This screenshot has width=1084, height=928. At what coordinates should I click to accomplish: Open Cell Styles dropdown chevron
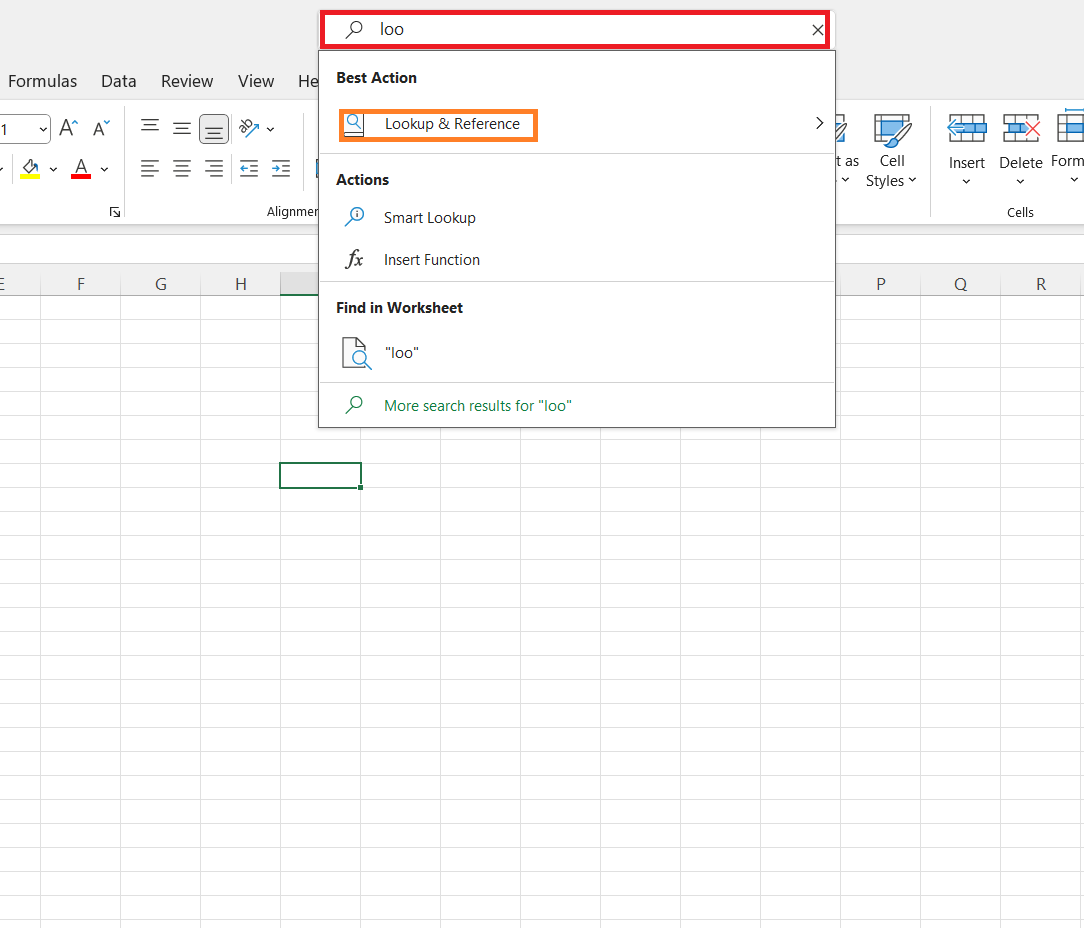(x=913, y=180)
